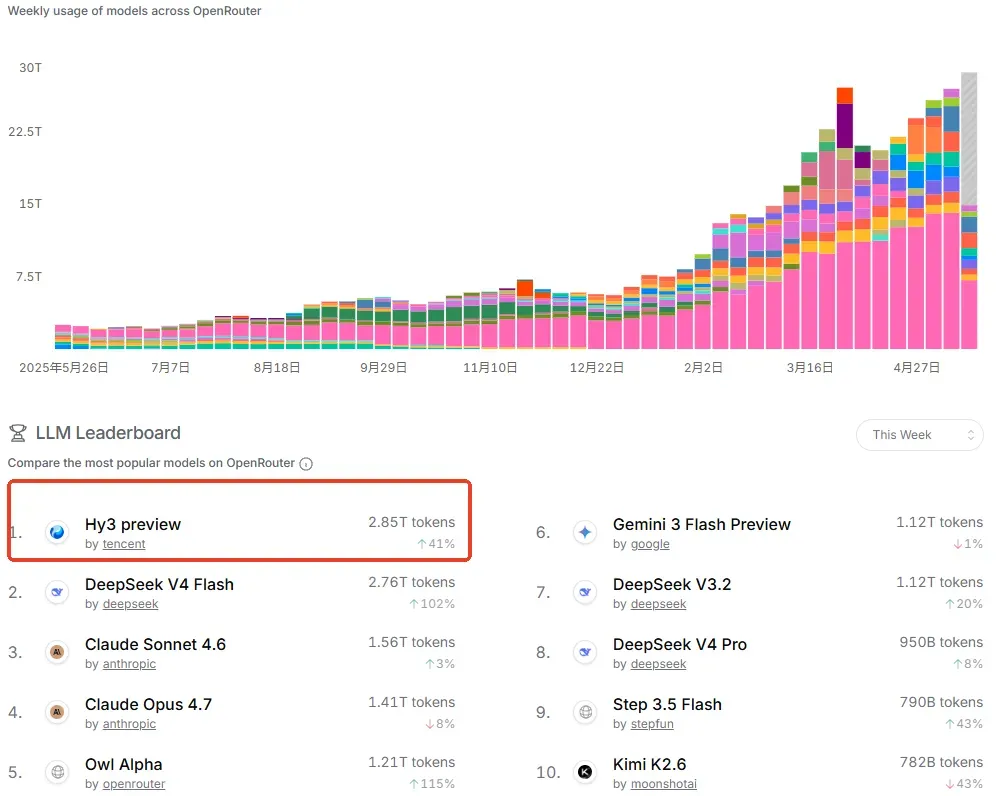Viewport: 1004px width, 796px height.
Task: Click the '1.41T tokens' value
Action: tap(412, 703)
